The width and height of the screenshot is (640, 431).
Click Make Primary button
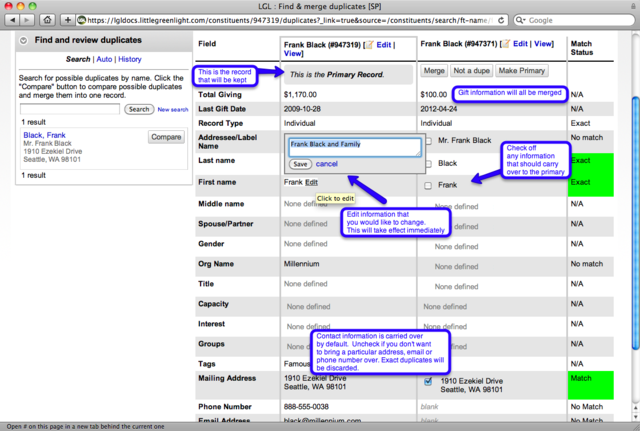point(522,71)
